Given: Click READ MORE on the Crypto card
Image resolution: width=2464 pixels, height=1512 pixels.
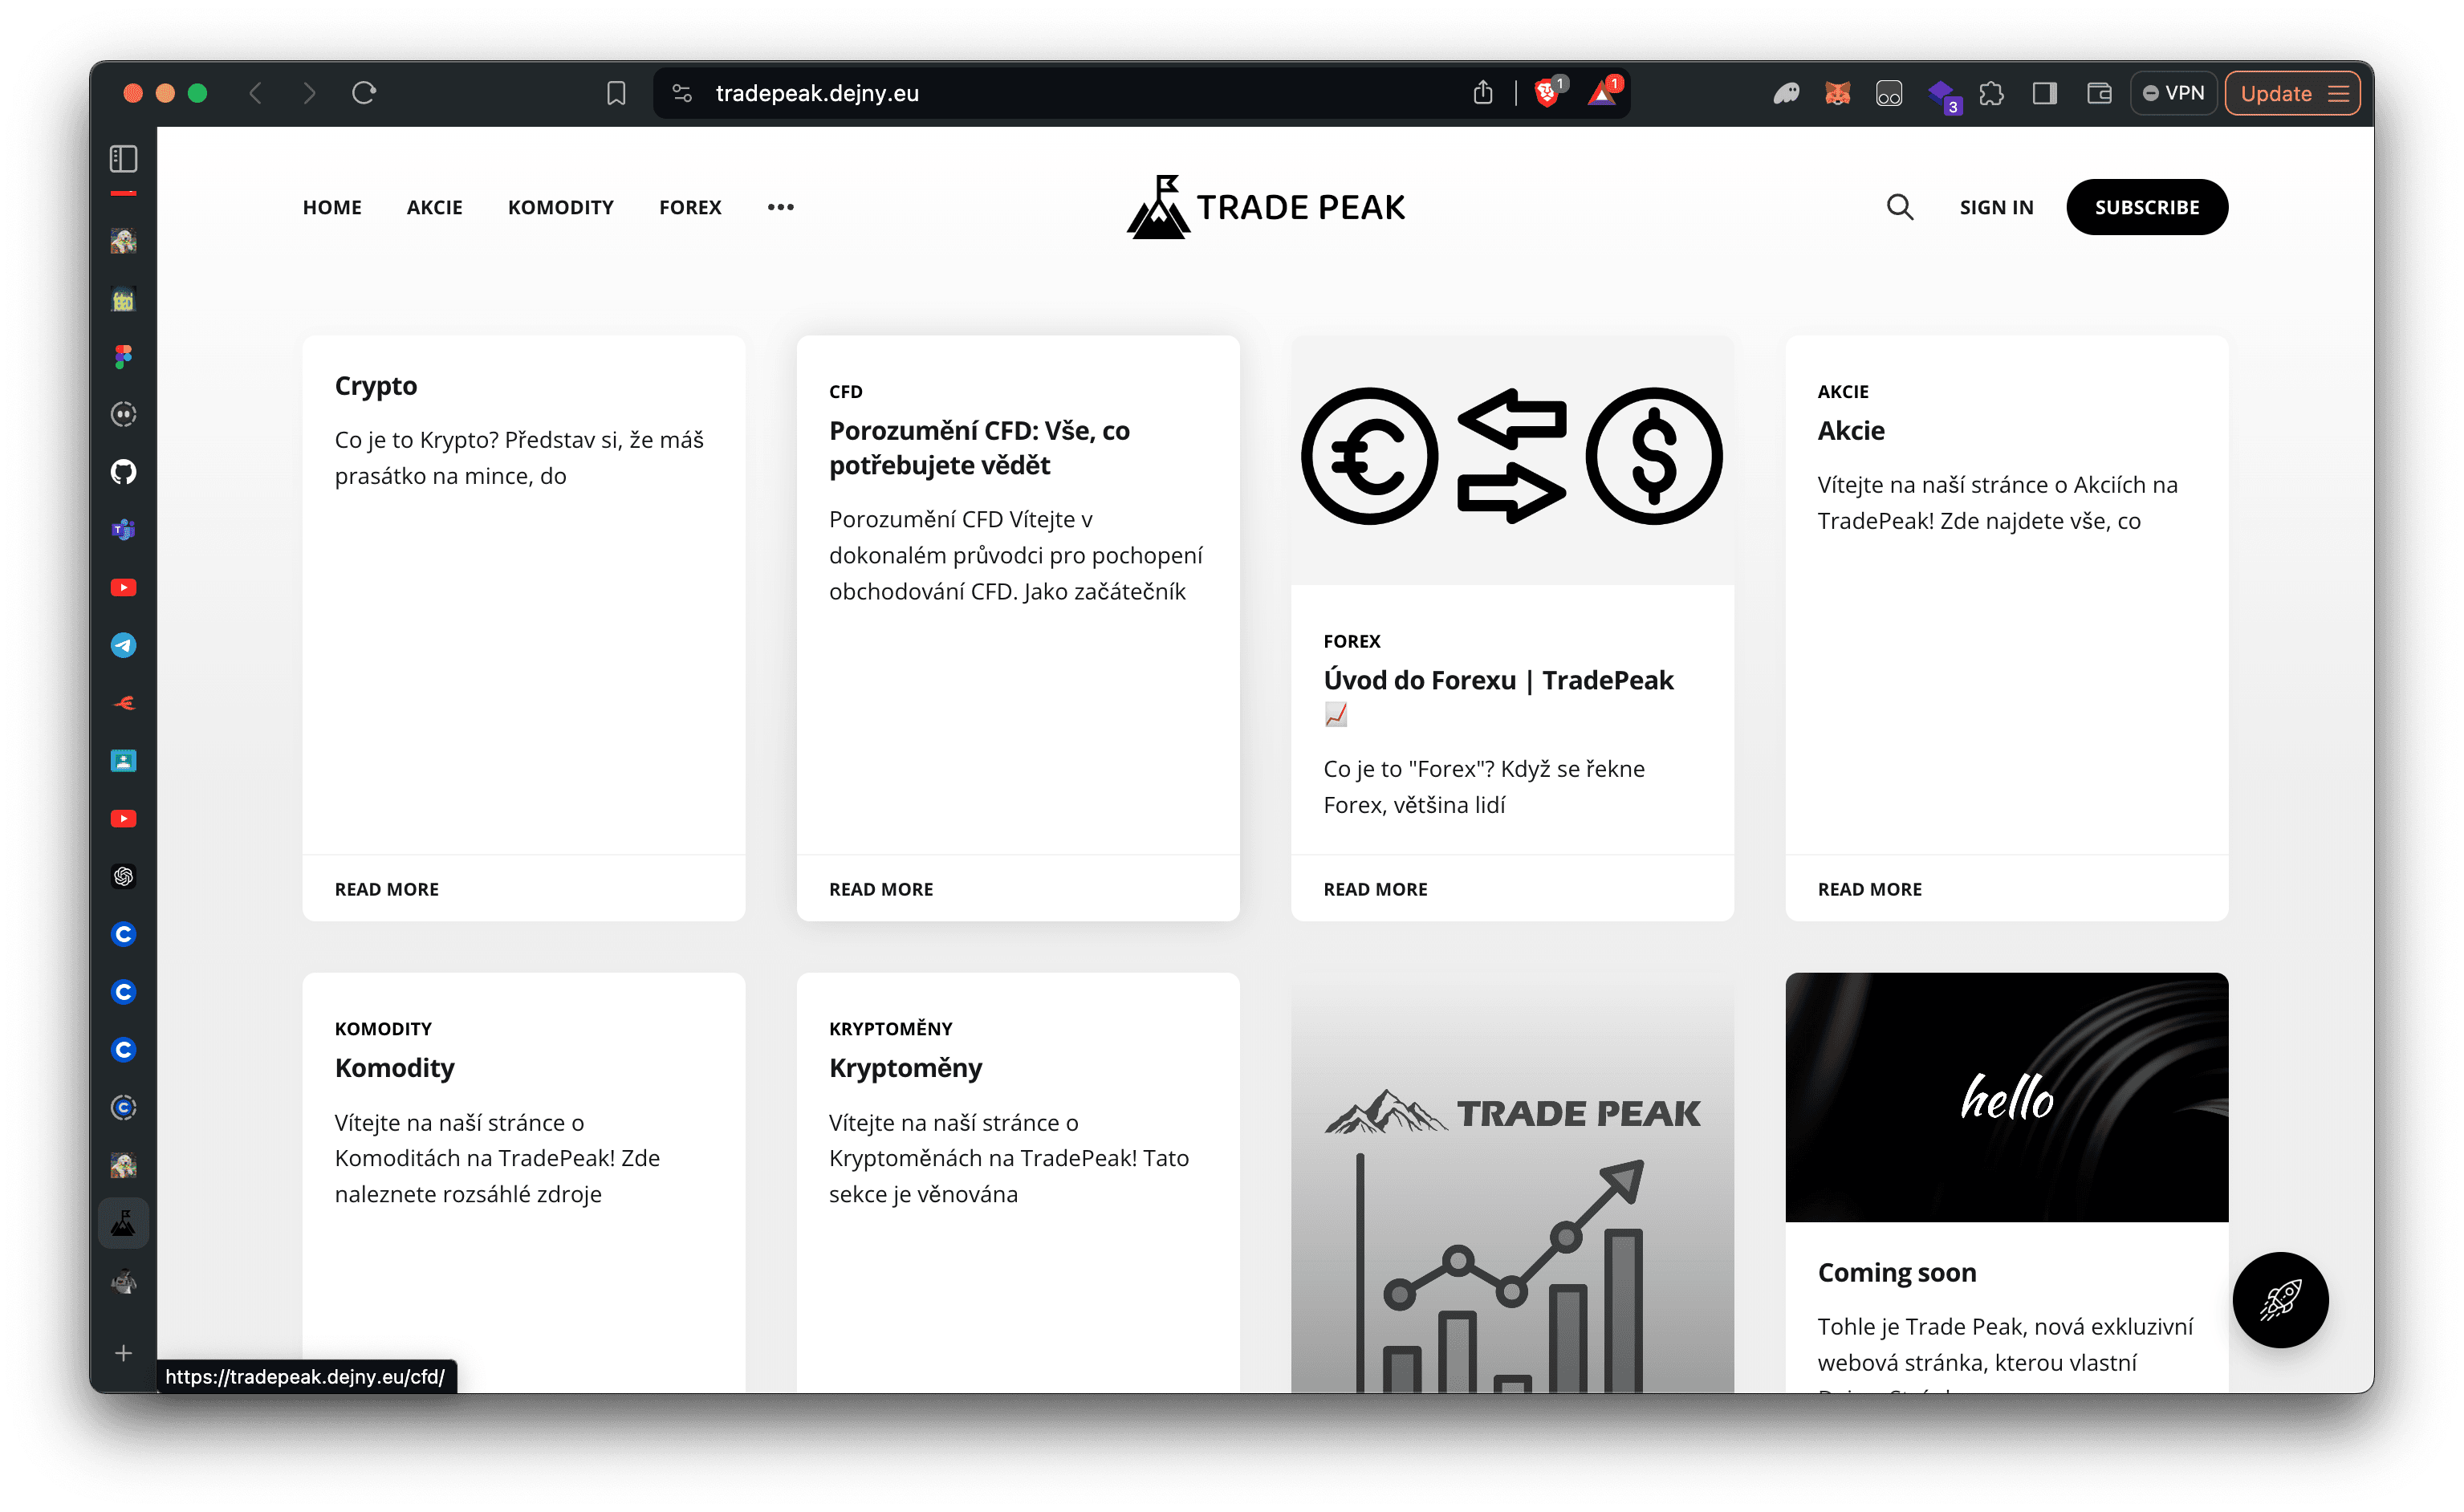Looking at the screenshot, I should pyautogui.click(x=387, y=888).
